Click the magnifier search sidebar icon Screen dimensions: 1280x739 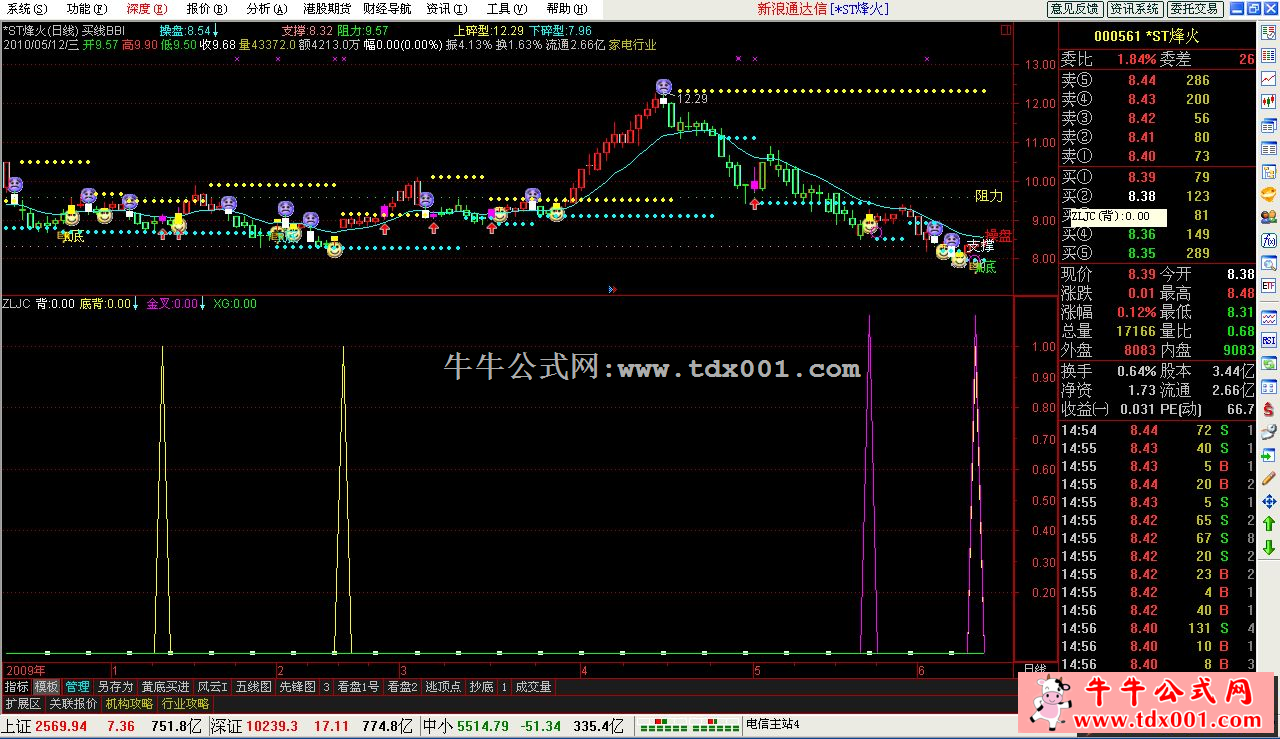(1269, 263)
